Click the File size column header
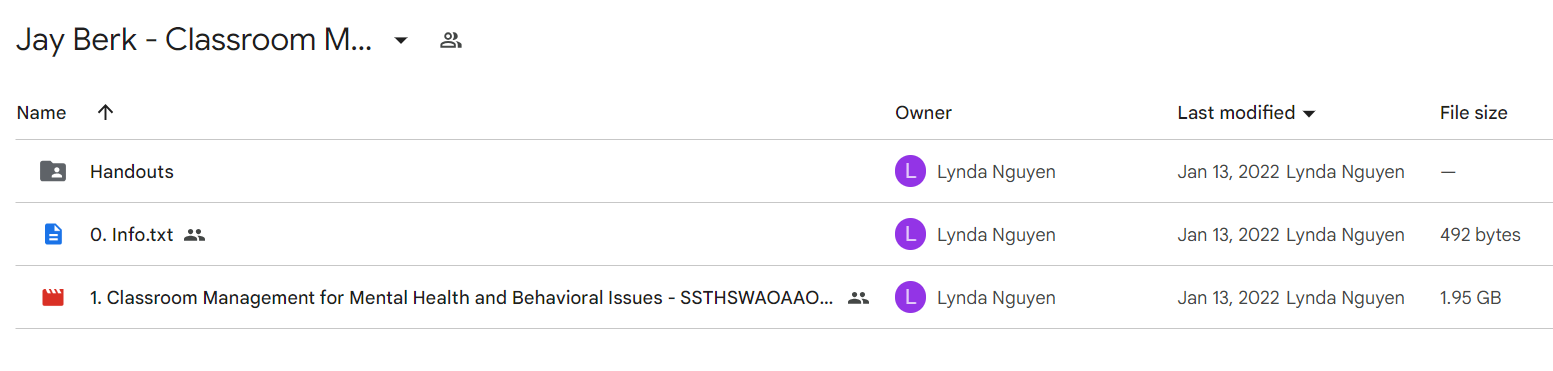This screenshot has height=371, width=1553. [1473, 113]
